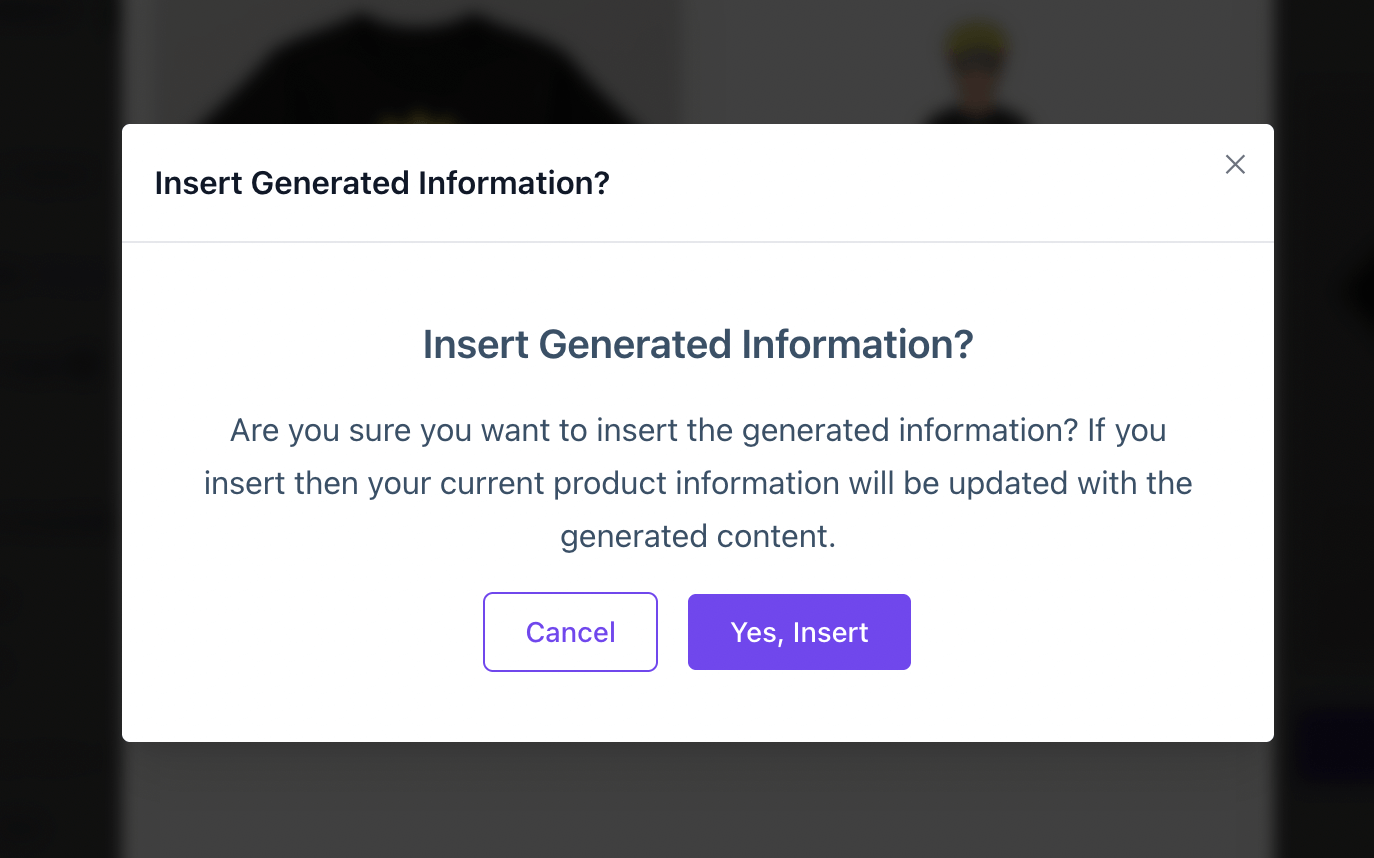Click the dialog header title text
Screen dimensions: 1374x858
[382, 184]
